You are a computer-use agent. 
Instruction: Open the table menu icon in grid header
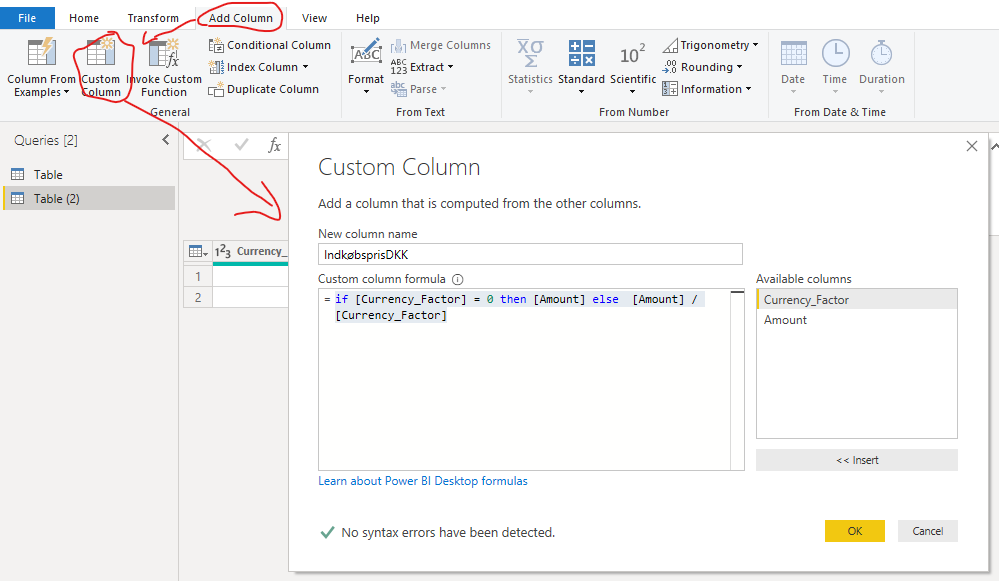[x=198, y=252]
